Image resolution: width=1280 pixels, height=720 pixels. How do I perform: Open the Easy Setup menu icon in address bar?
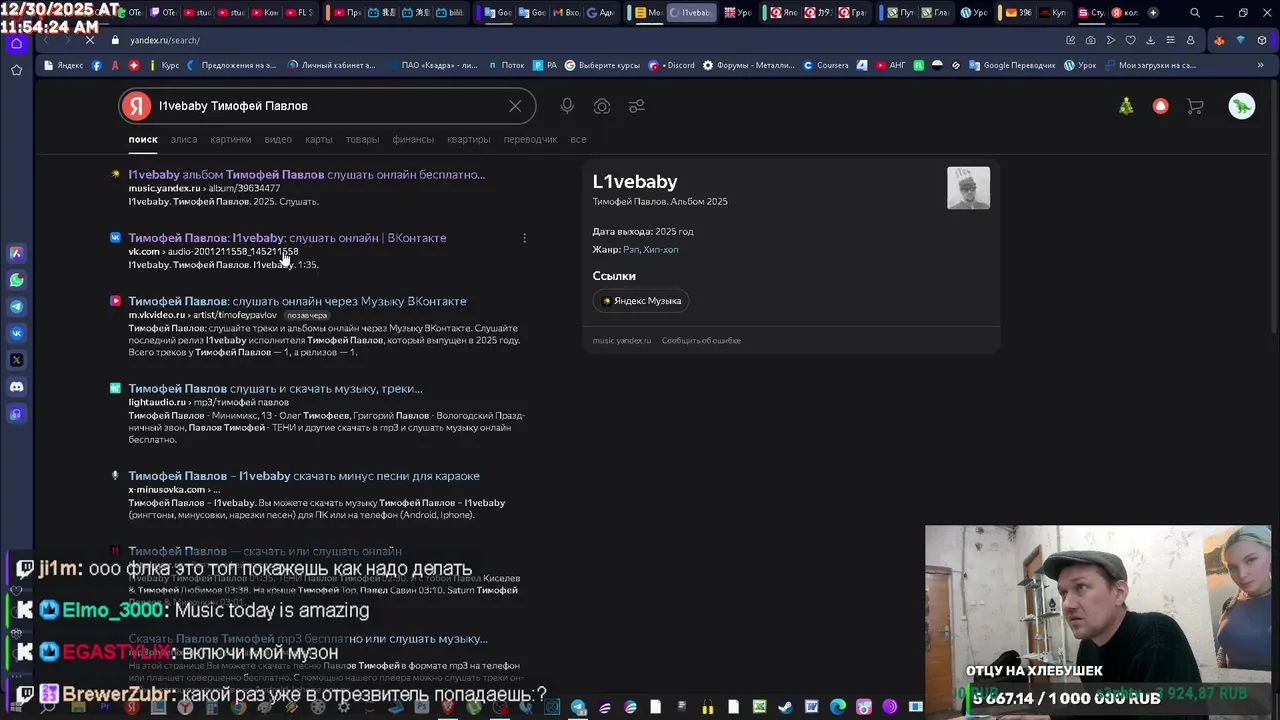click(x=1170, y=40)
